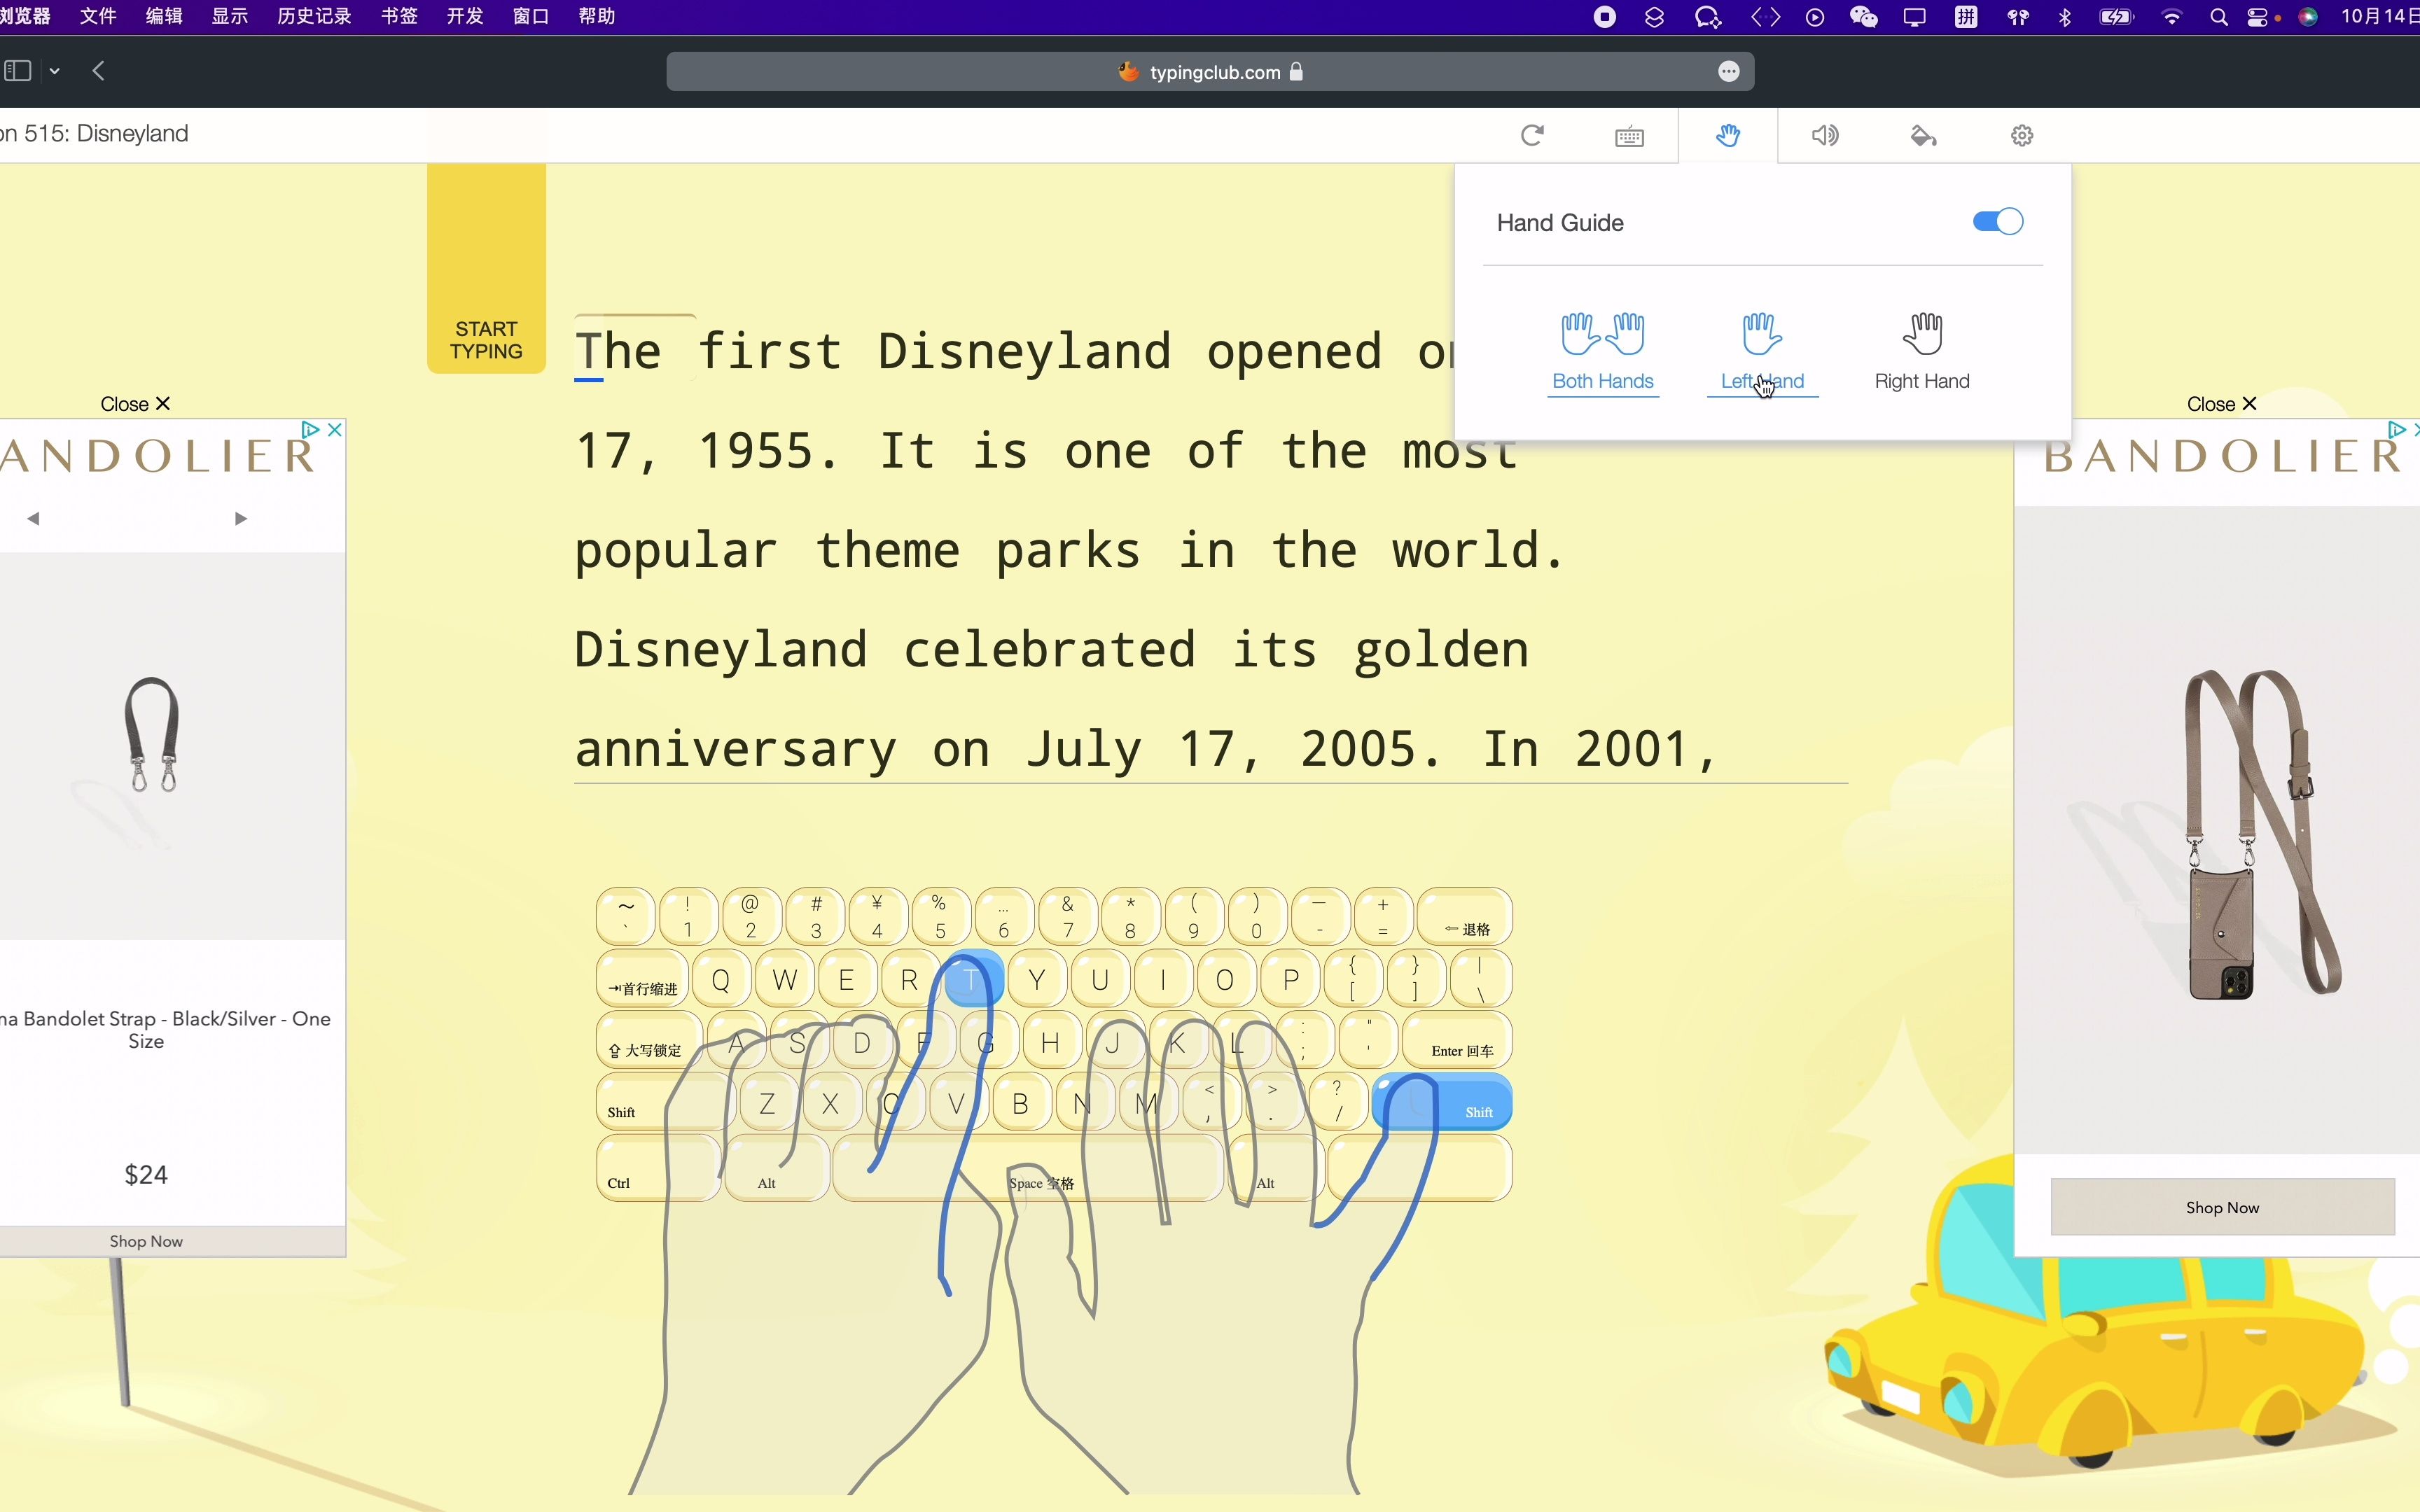Viewport: 2420px width, 1512px height.
Task: Show next product in left ad carousel
Action: tap(240, 518)
